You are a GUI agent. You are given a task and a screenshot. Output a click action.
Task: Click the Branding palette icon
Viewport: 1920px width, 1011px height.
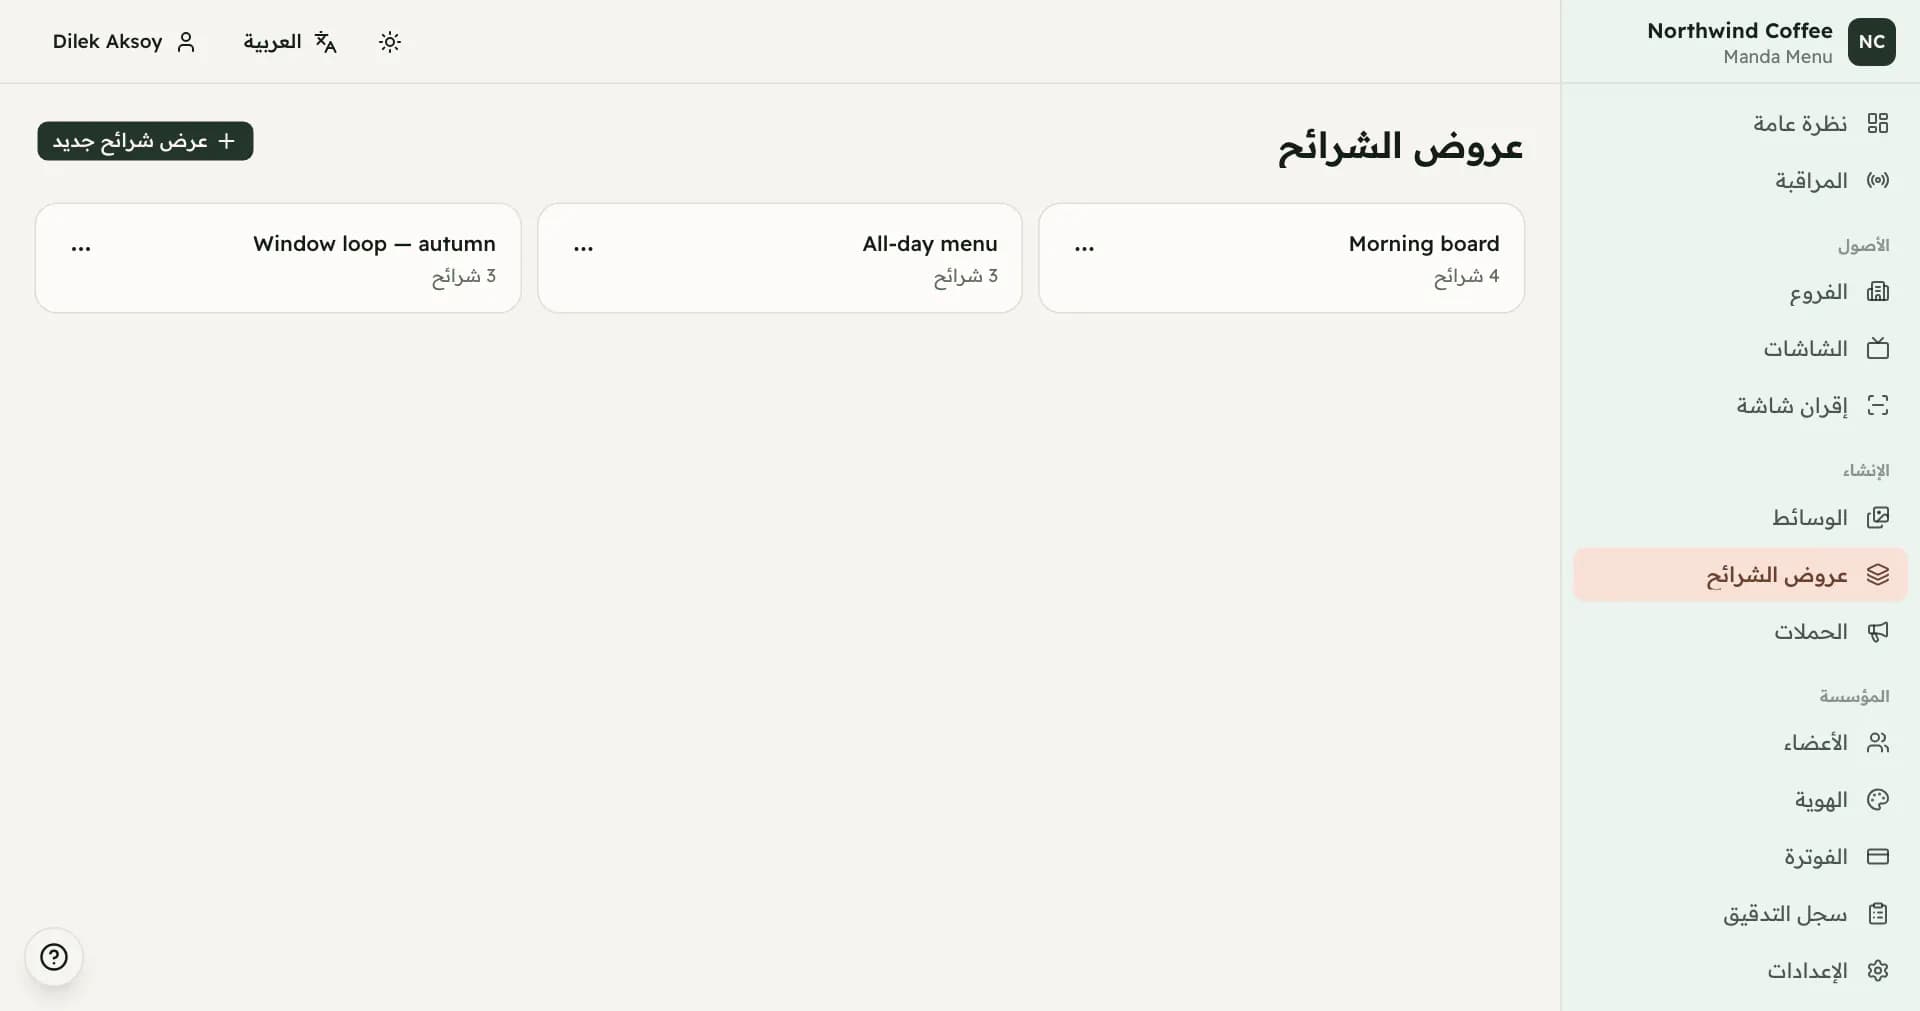(x=1878, y=799)
